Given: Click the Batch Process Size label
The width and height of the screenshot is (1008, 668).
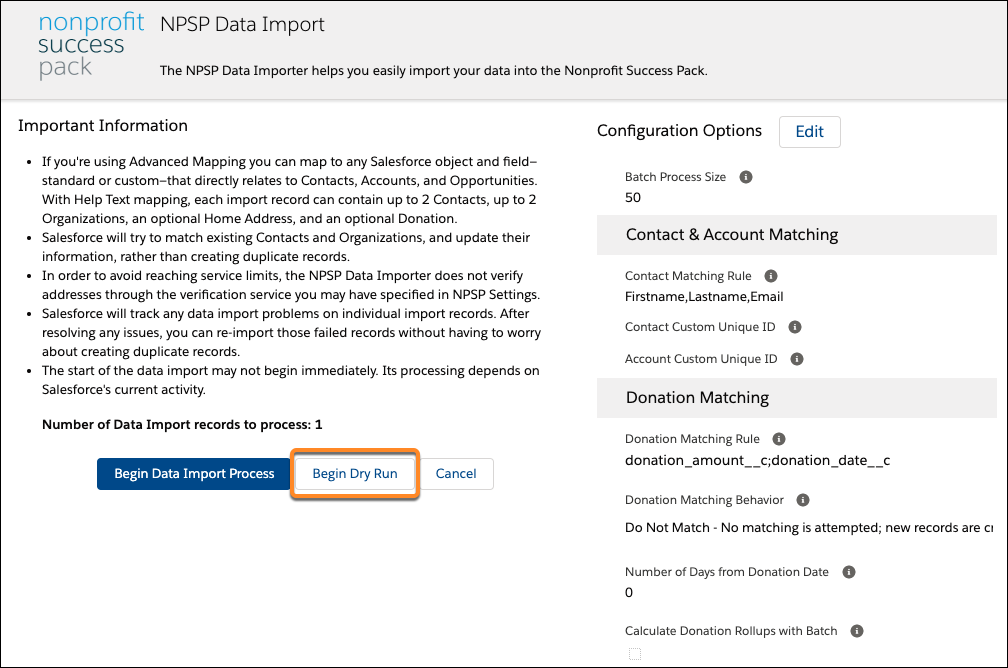Looking at the screenshot, I should tap(675, 177).
